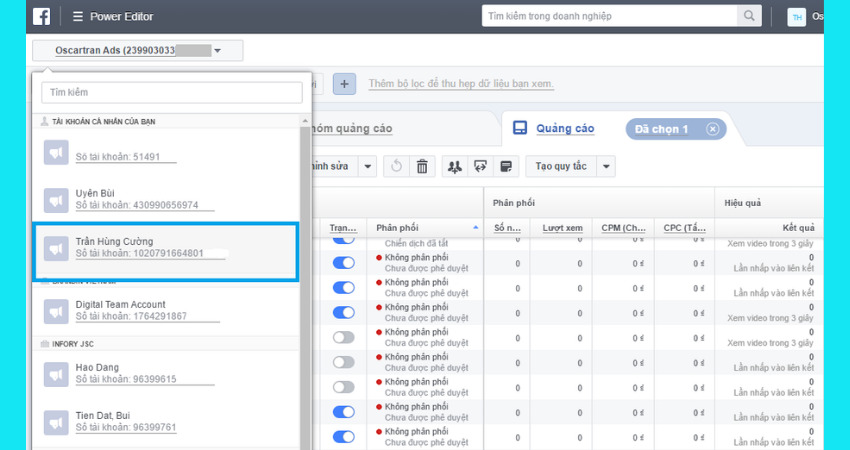Click the trash delete icon

coord(422,166)
